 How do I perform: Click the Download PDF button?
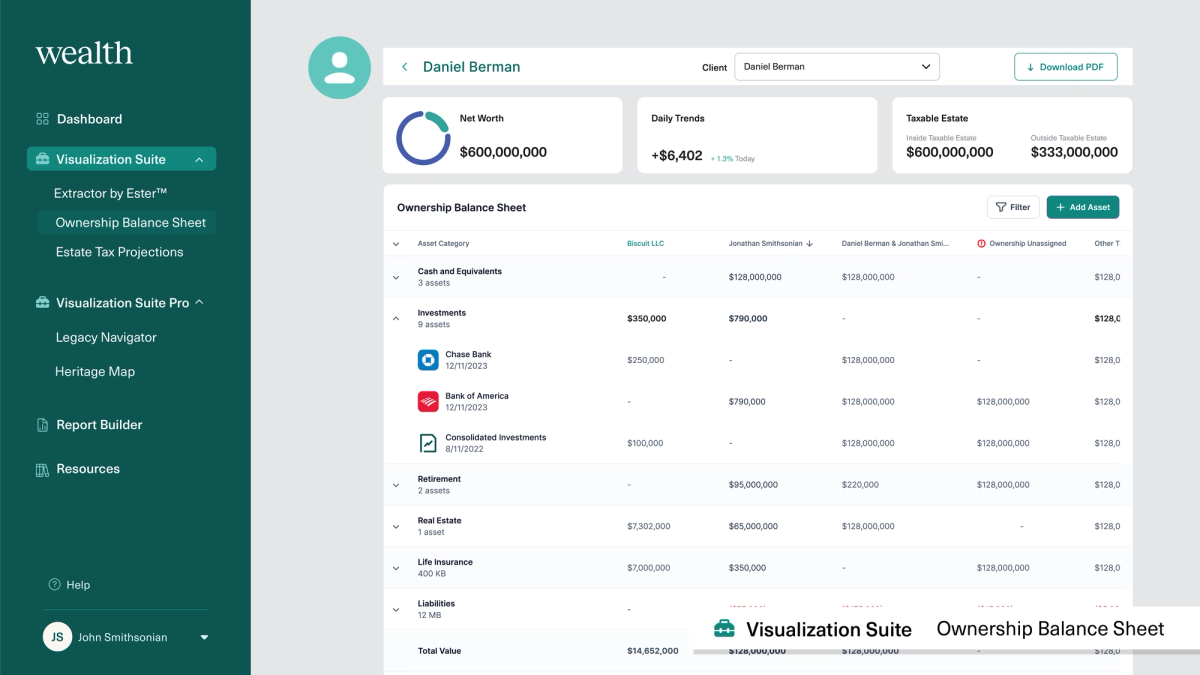(1065, 67)
